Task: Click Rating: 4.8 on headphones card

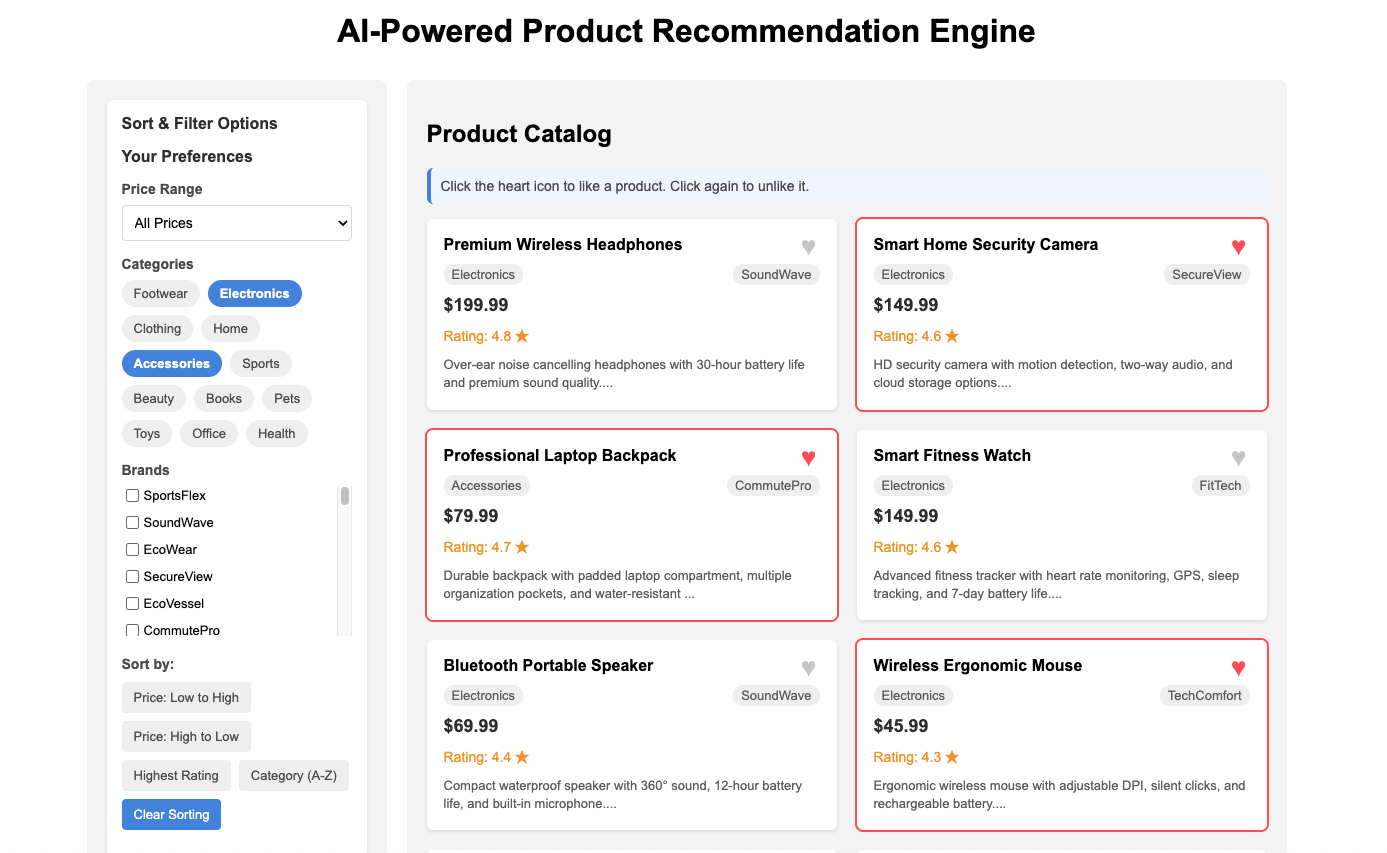Action: coord(486,336)
